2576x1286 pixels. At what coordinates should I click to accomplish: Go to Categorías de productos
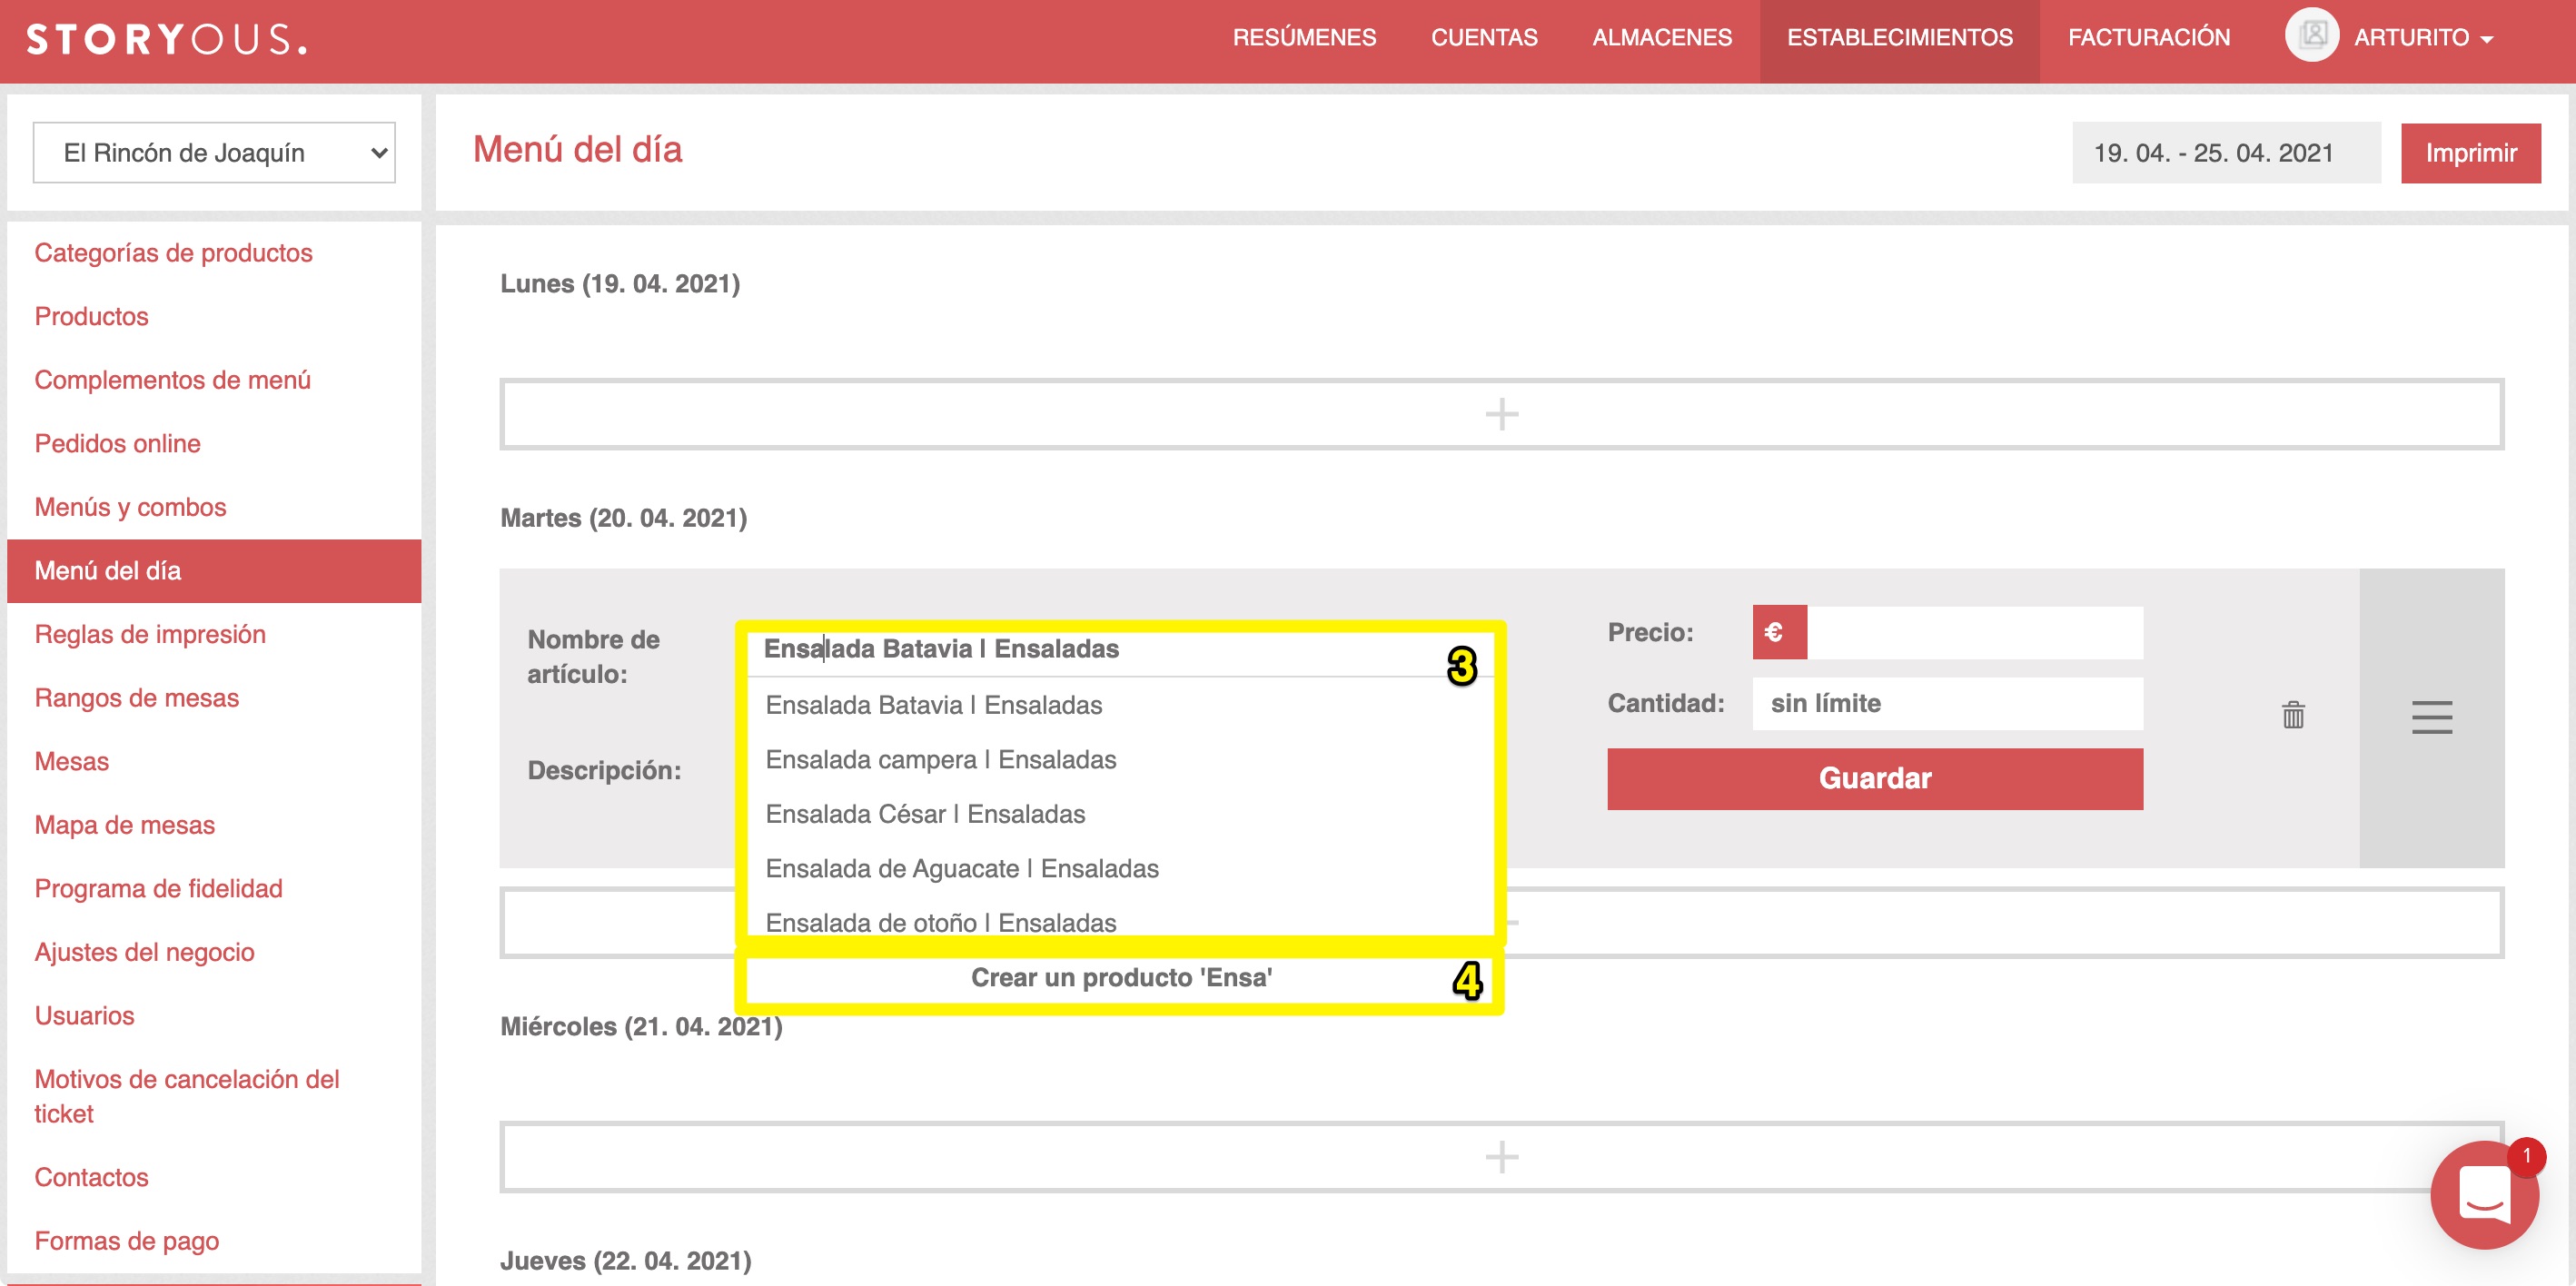tap(173, 253)
